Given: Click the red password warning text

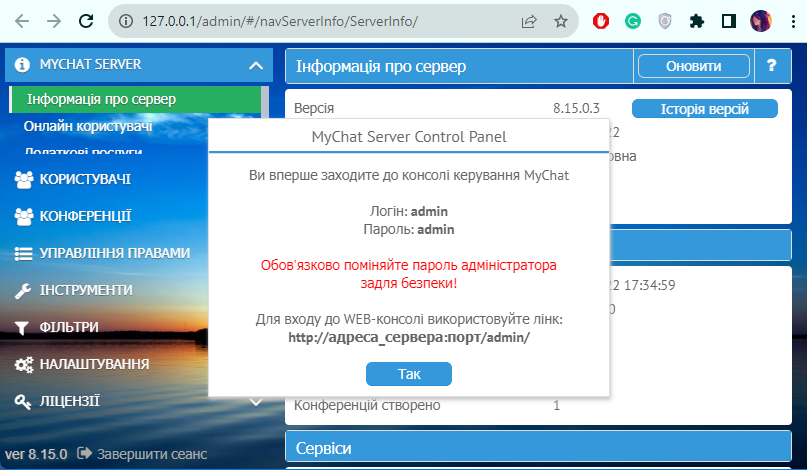Looking at the screenshot, I should (409, 274).
